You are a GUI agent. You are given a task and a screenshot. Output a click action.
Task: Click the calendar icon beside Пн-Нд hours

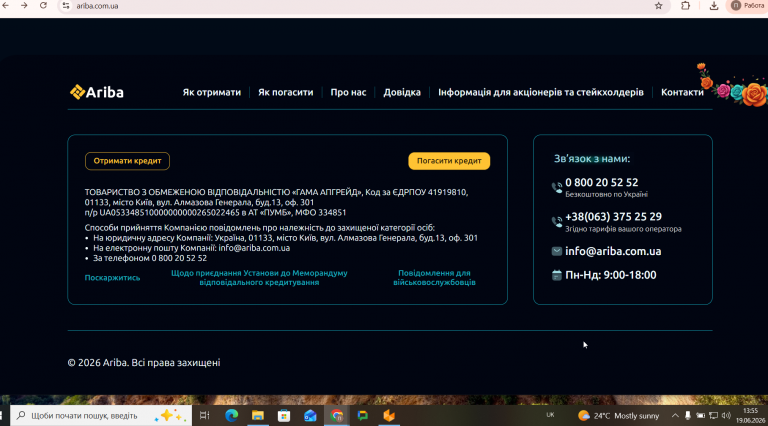556,275
